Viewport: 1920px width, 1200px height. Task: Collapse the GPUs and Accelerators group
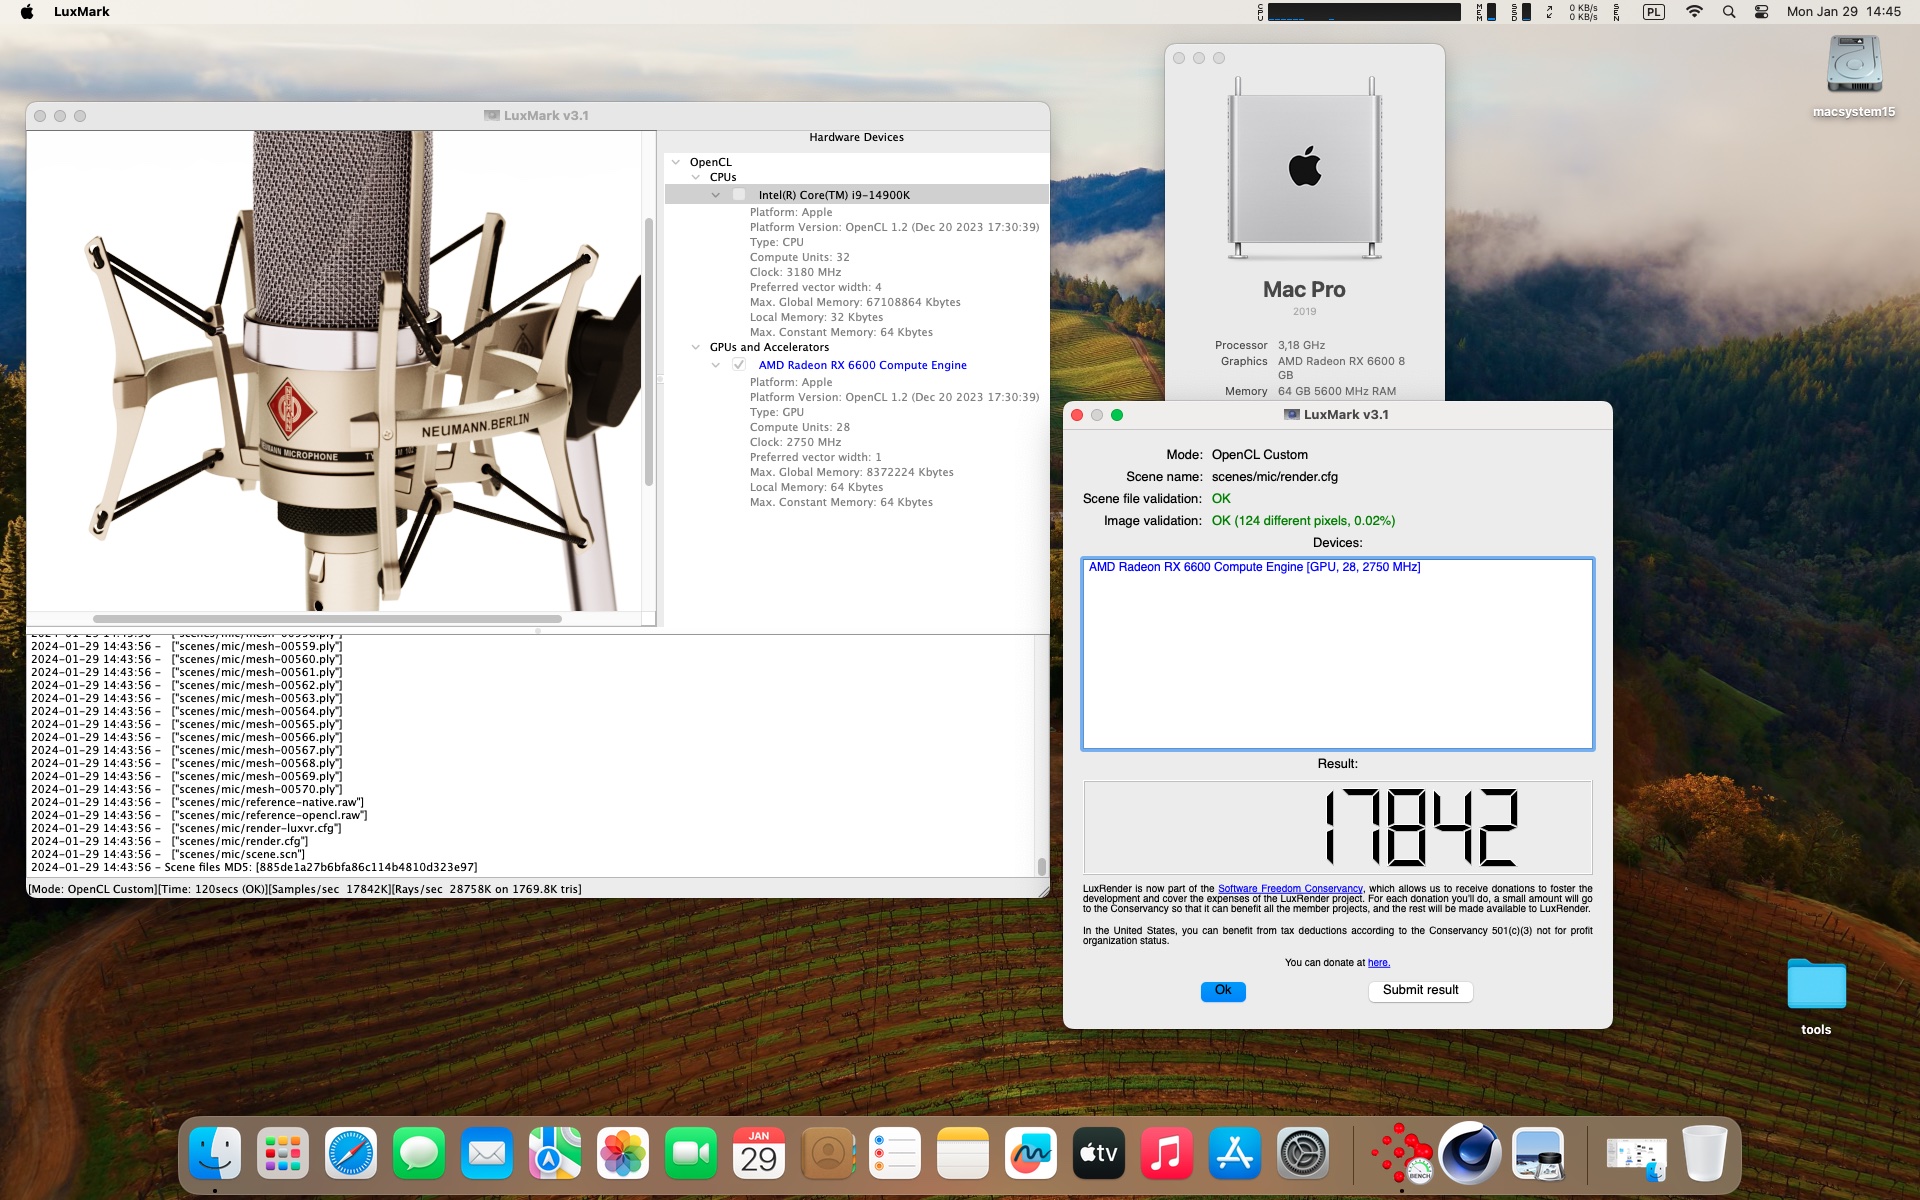(696, 347)
